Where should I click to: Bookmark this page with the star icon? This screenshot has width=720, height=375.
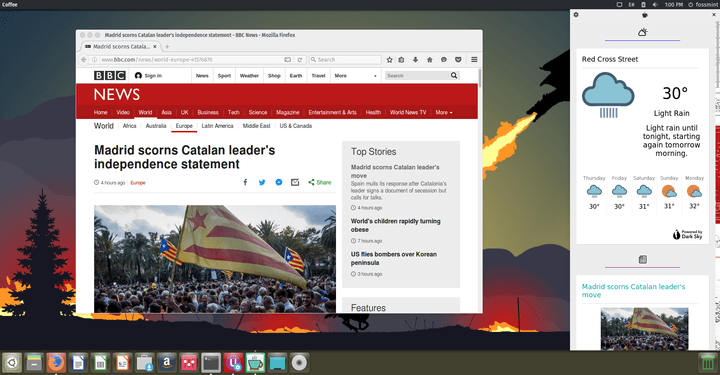(x=389, y=60)
